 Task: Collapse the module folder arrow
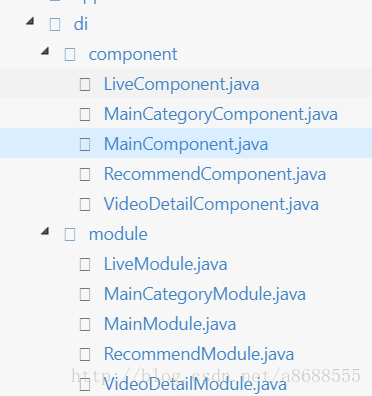click(45, 231)
